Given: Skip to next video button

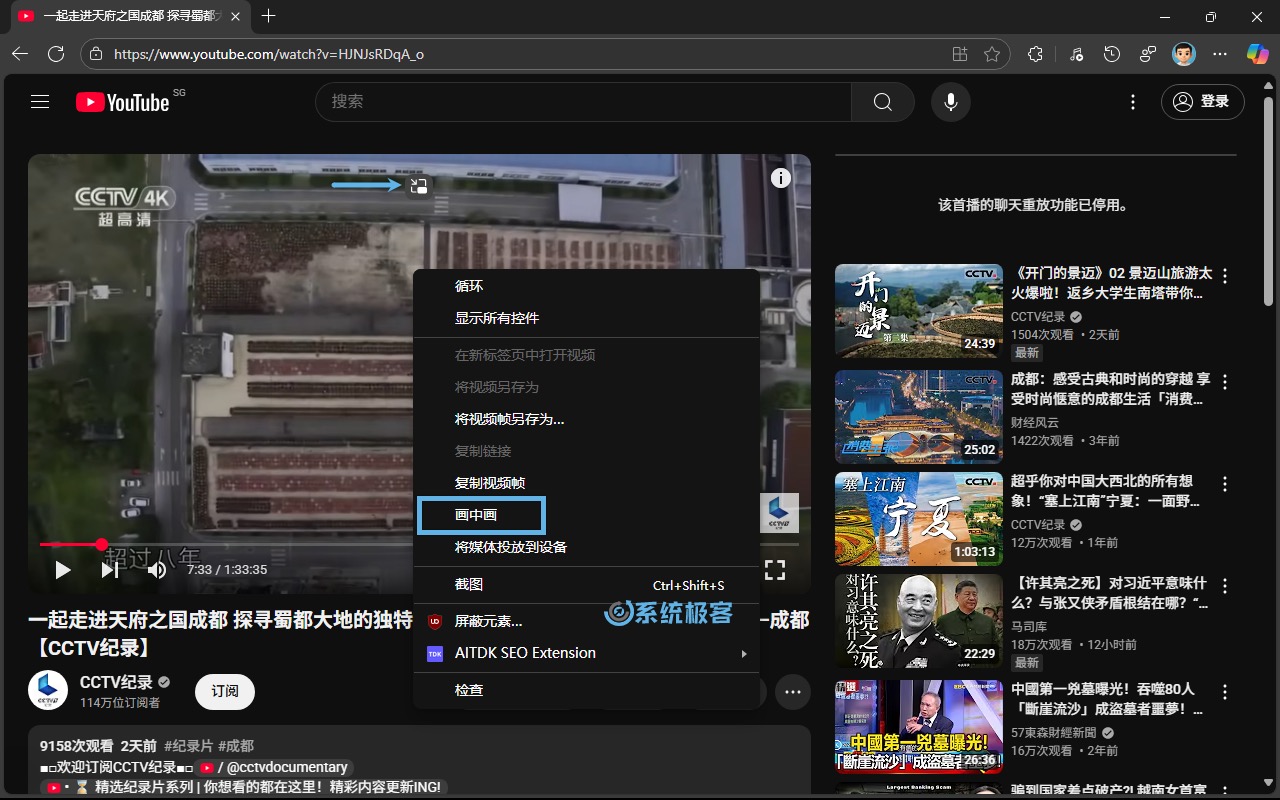Looking at the screenshot, I should pyautogui.click(x=110, y=570).
